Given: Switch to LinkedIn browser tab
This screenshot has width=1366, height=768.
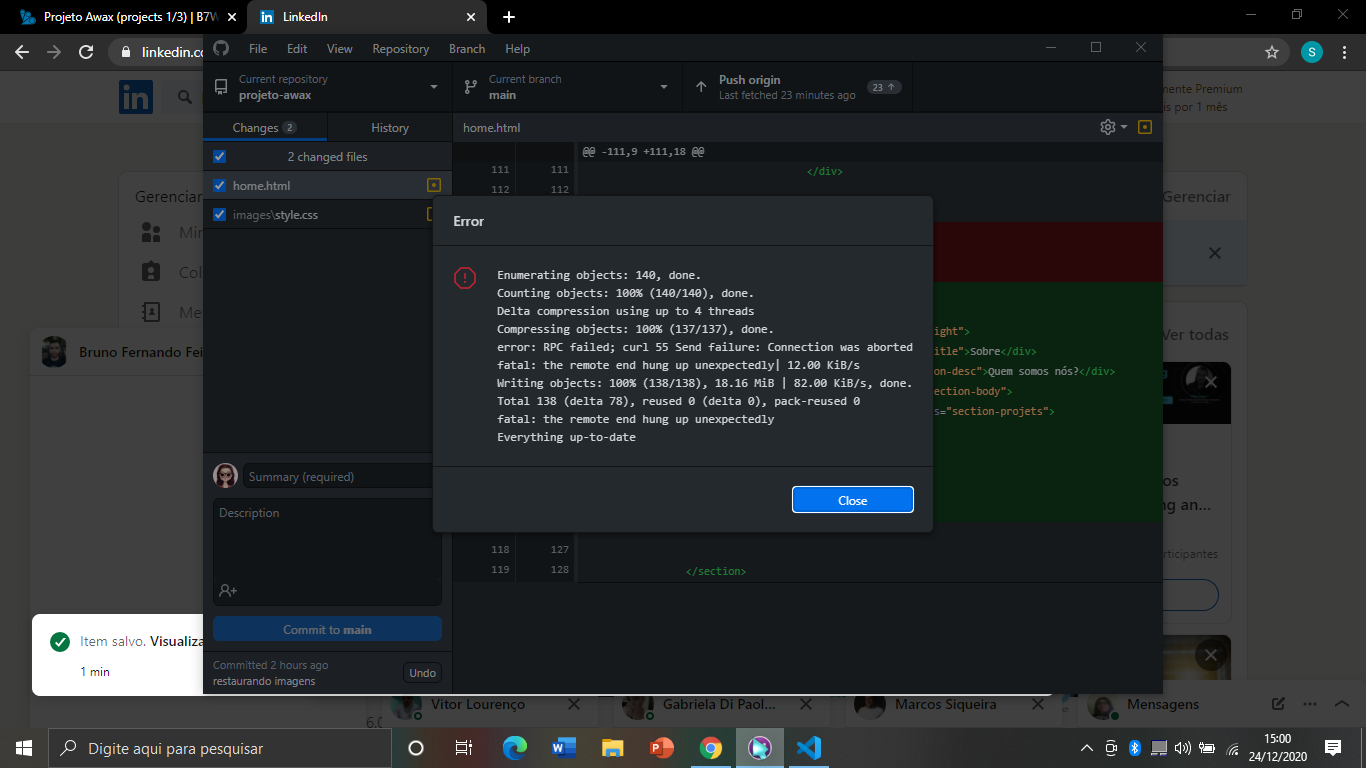Looking at the screenshot, I should coord(366,17).
